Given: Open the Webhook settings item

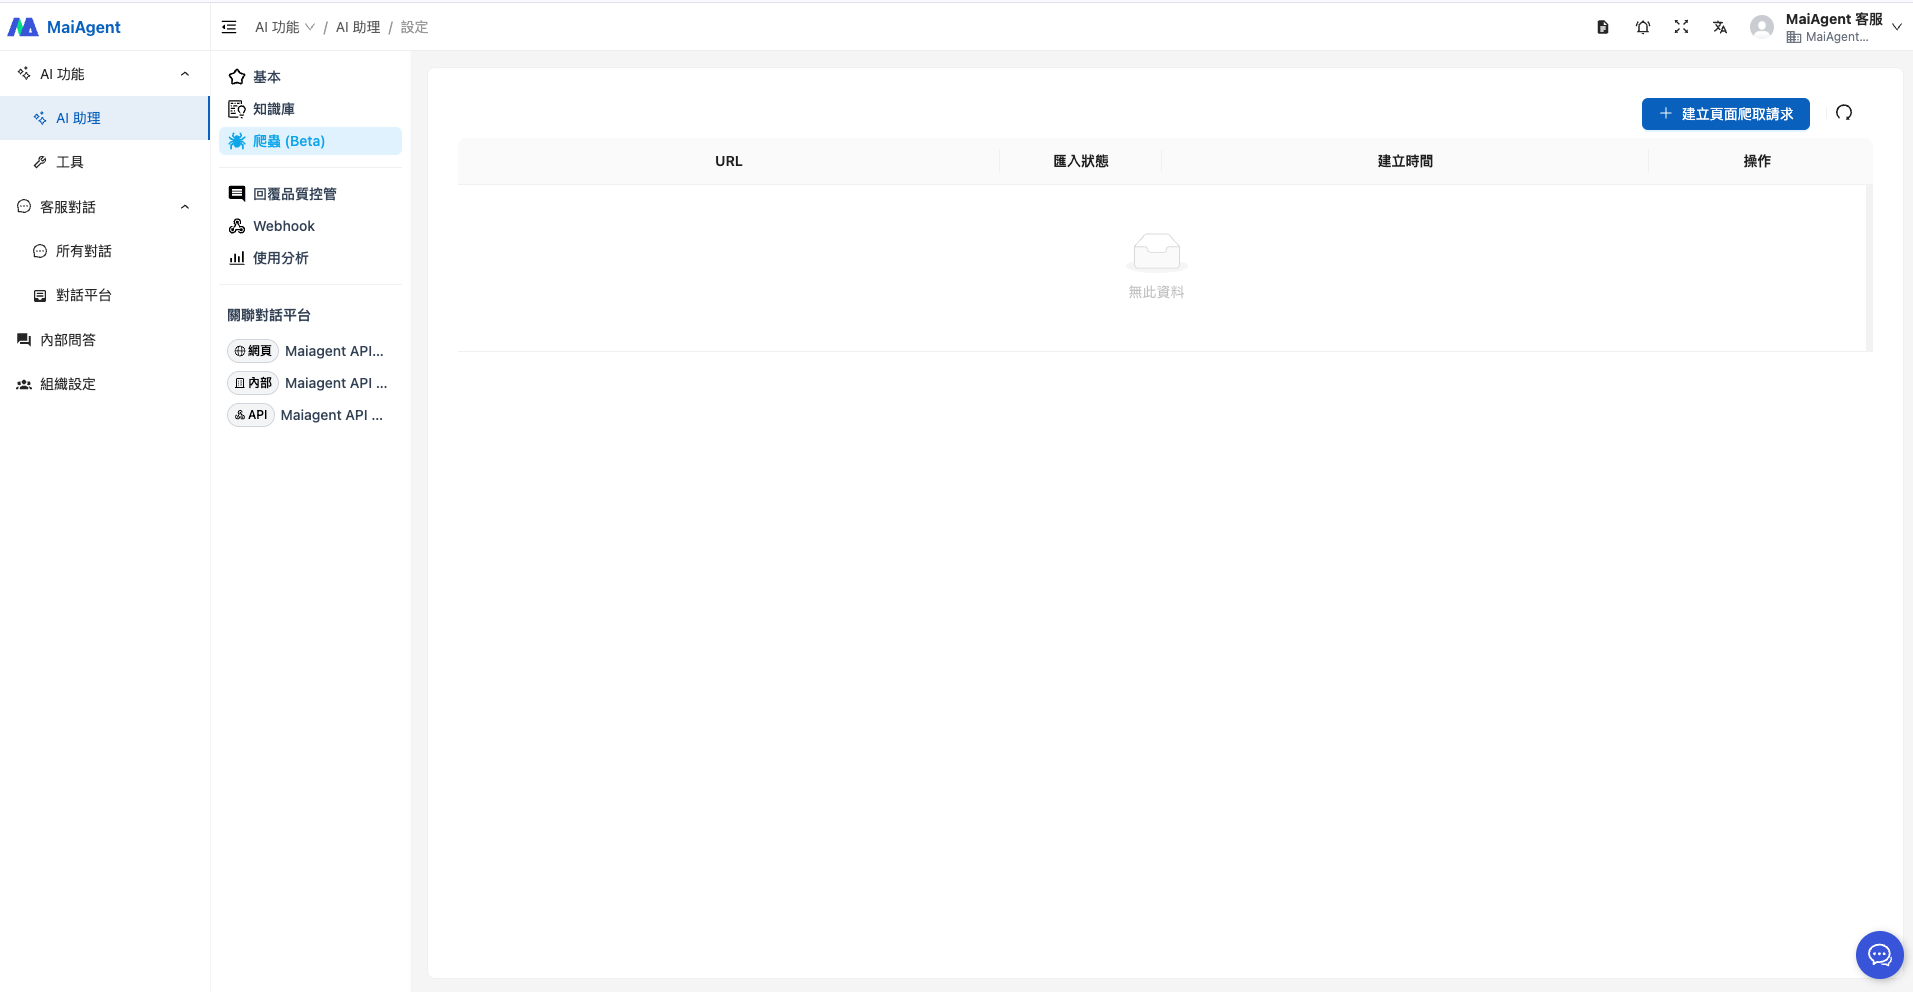Looking at the screenshot, I should pos(283,226).
